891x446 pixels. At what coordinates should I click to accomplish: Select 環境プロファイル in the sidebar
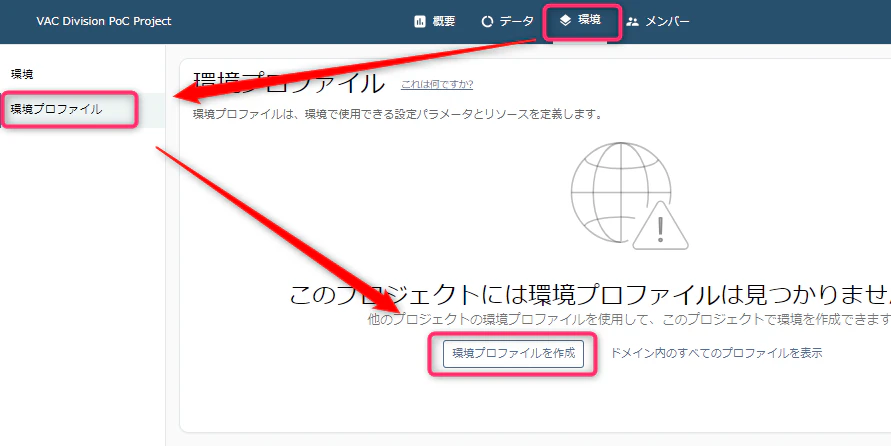pos(82,110)
